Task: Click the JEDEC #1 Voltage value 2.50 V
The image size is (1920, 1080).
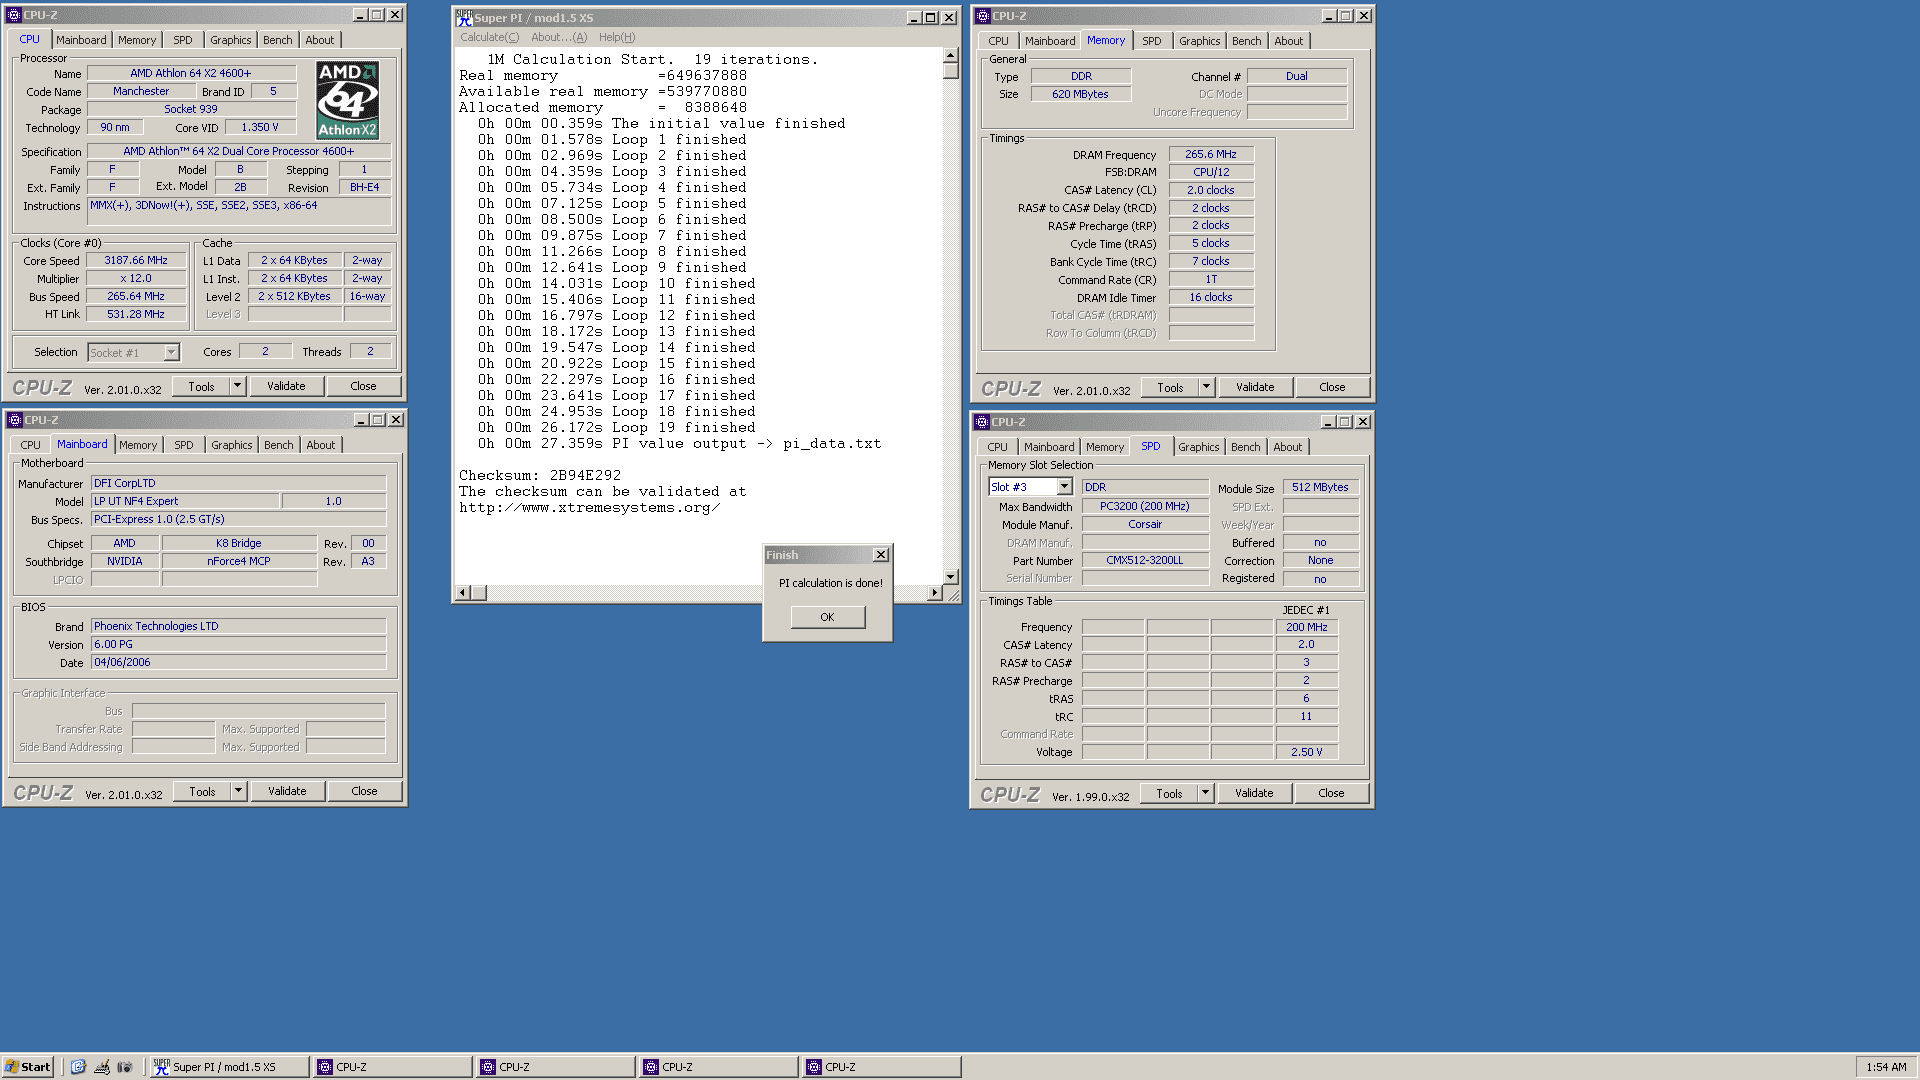Action: (x=1306, y=752)
